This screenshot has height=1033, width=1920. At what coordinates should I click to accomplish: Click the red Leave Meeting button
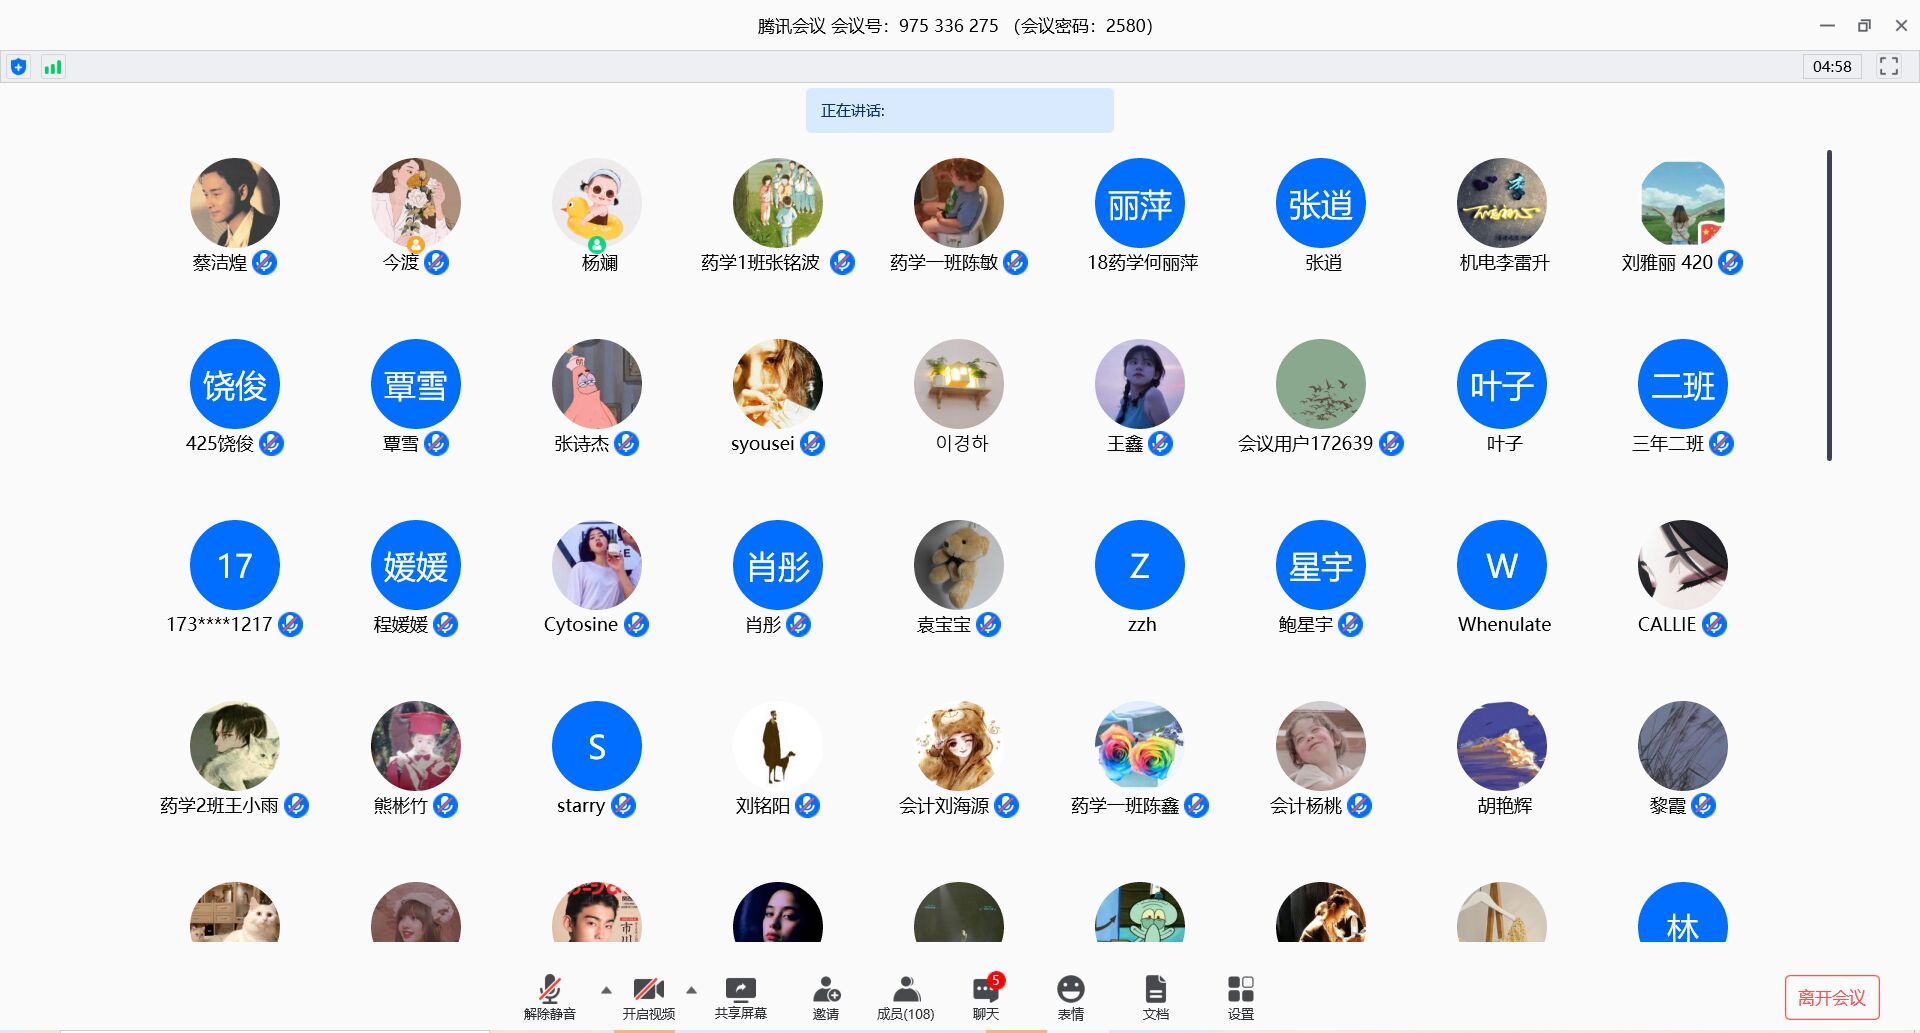pos(1831,997)
